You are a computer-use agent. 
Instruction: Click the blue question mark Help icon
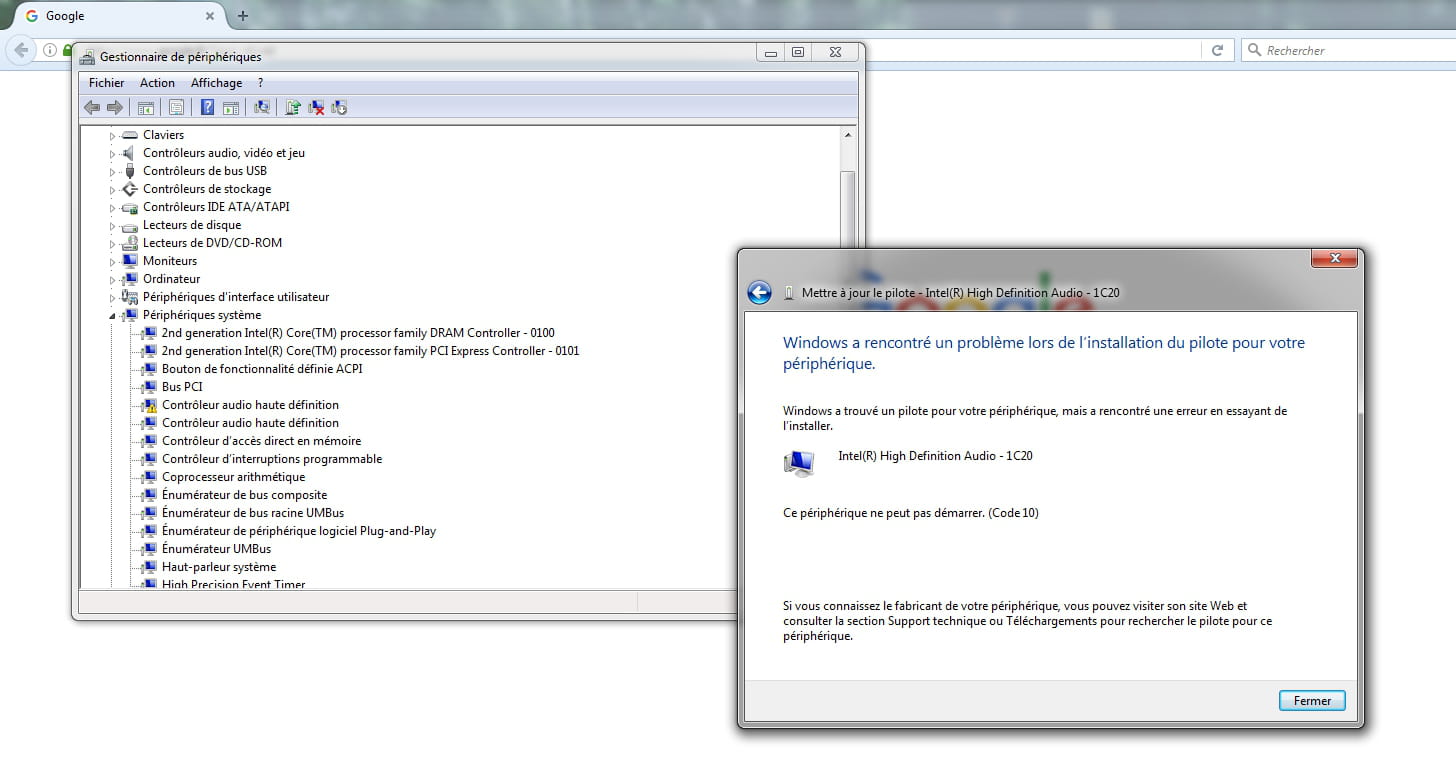[x=207, y=107]
